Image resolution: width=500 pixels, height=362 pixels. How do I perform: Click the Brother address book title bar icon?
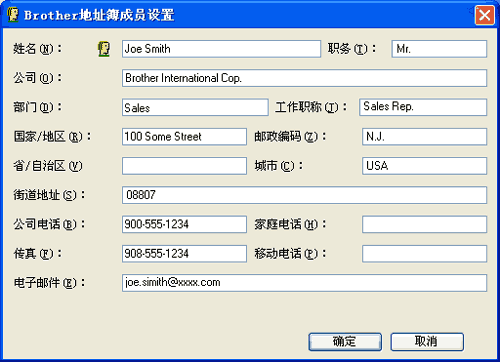(13, 15)
